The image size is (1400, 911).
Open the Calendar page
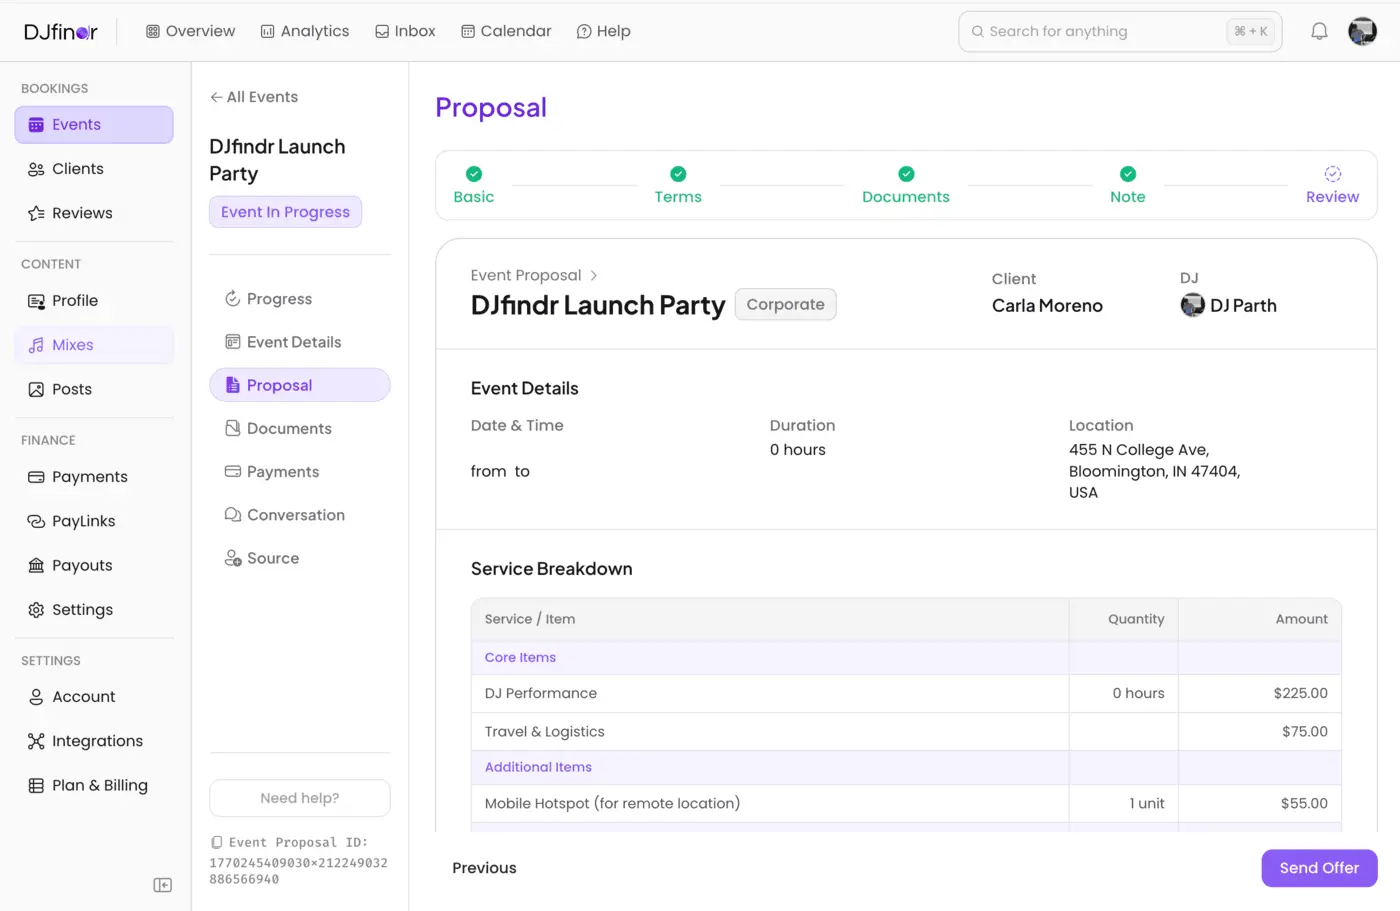tap(506, 31)
